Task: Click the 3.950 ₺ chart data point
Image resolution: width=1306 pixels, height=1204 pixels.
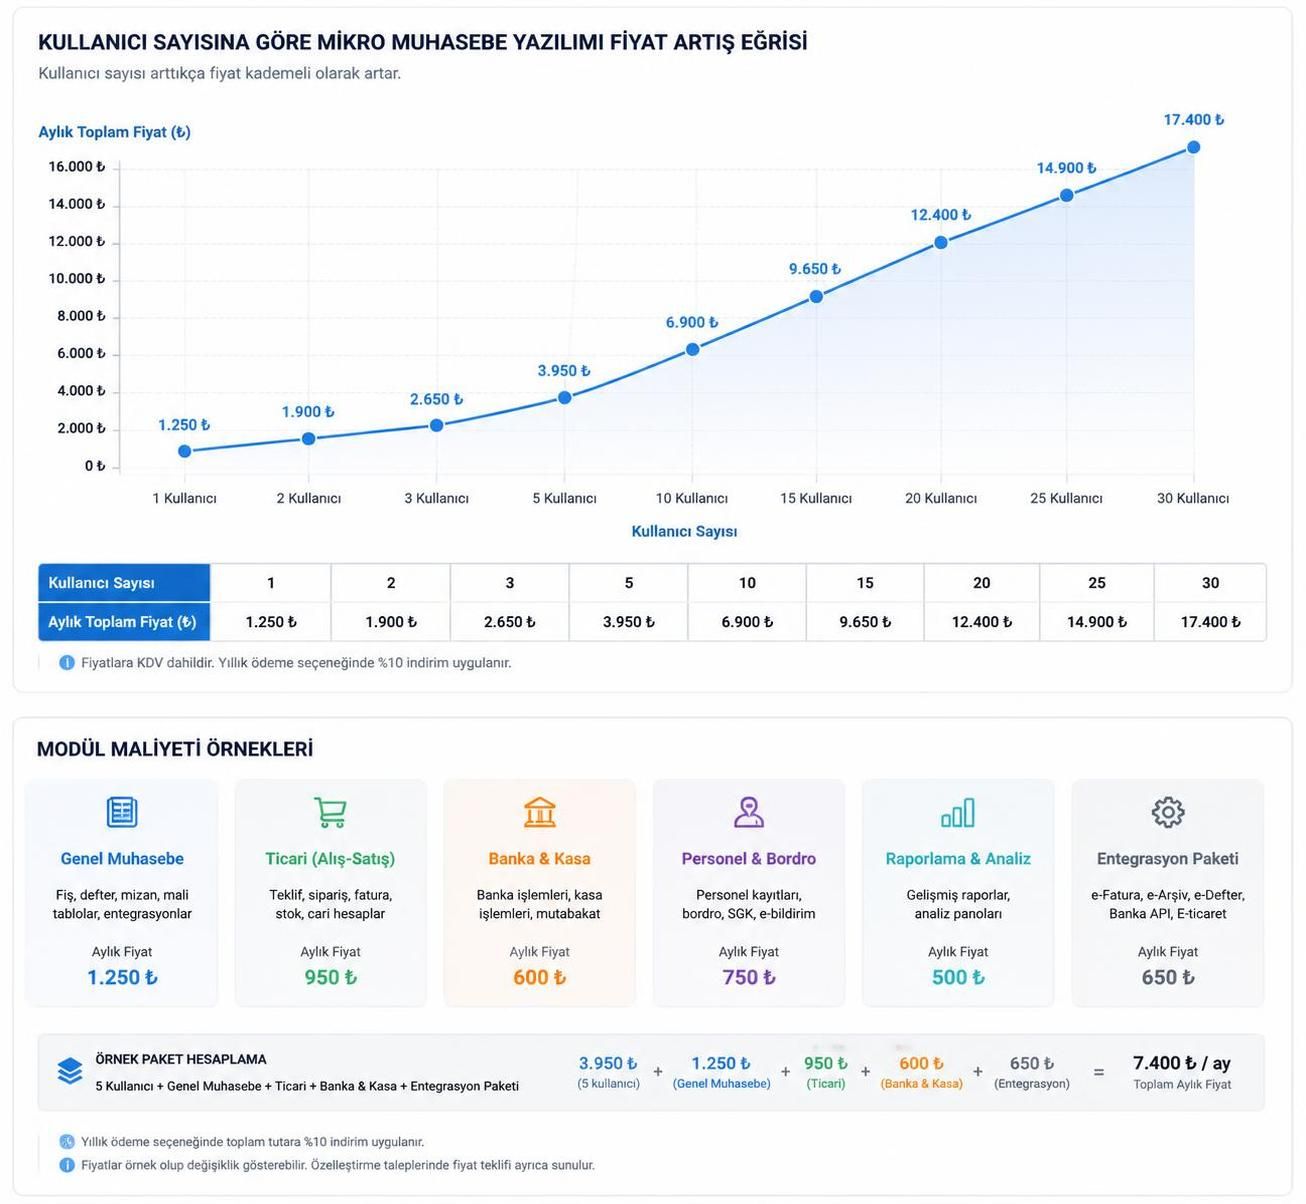Action: pos(565,397)
